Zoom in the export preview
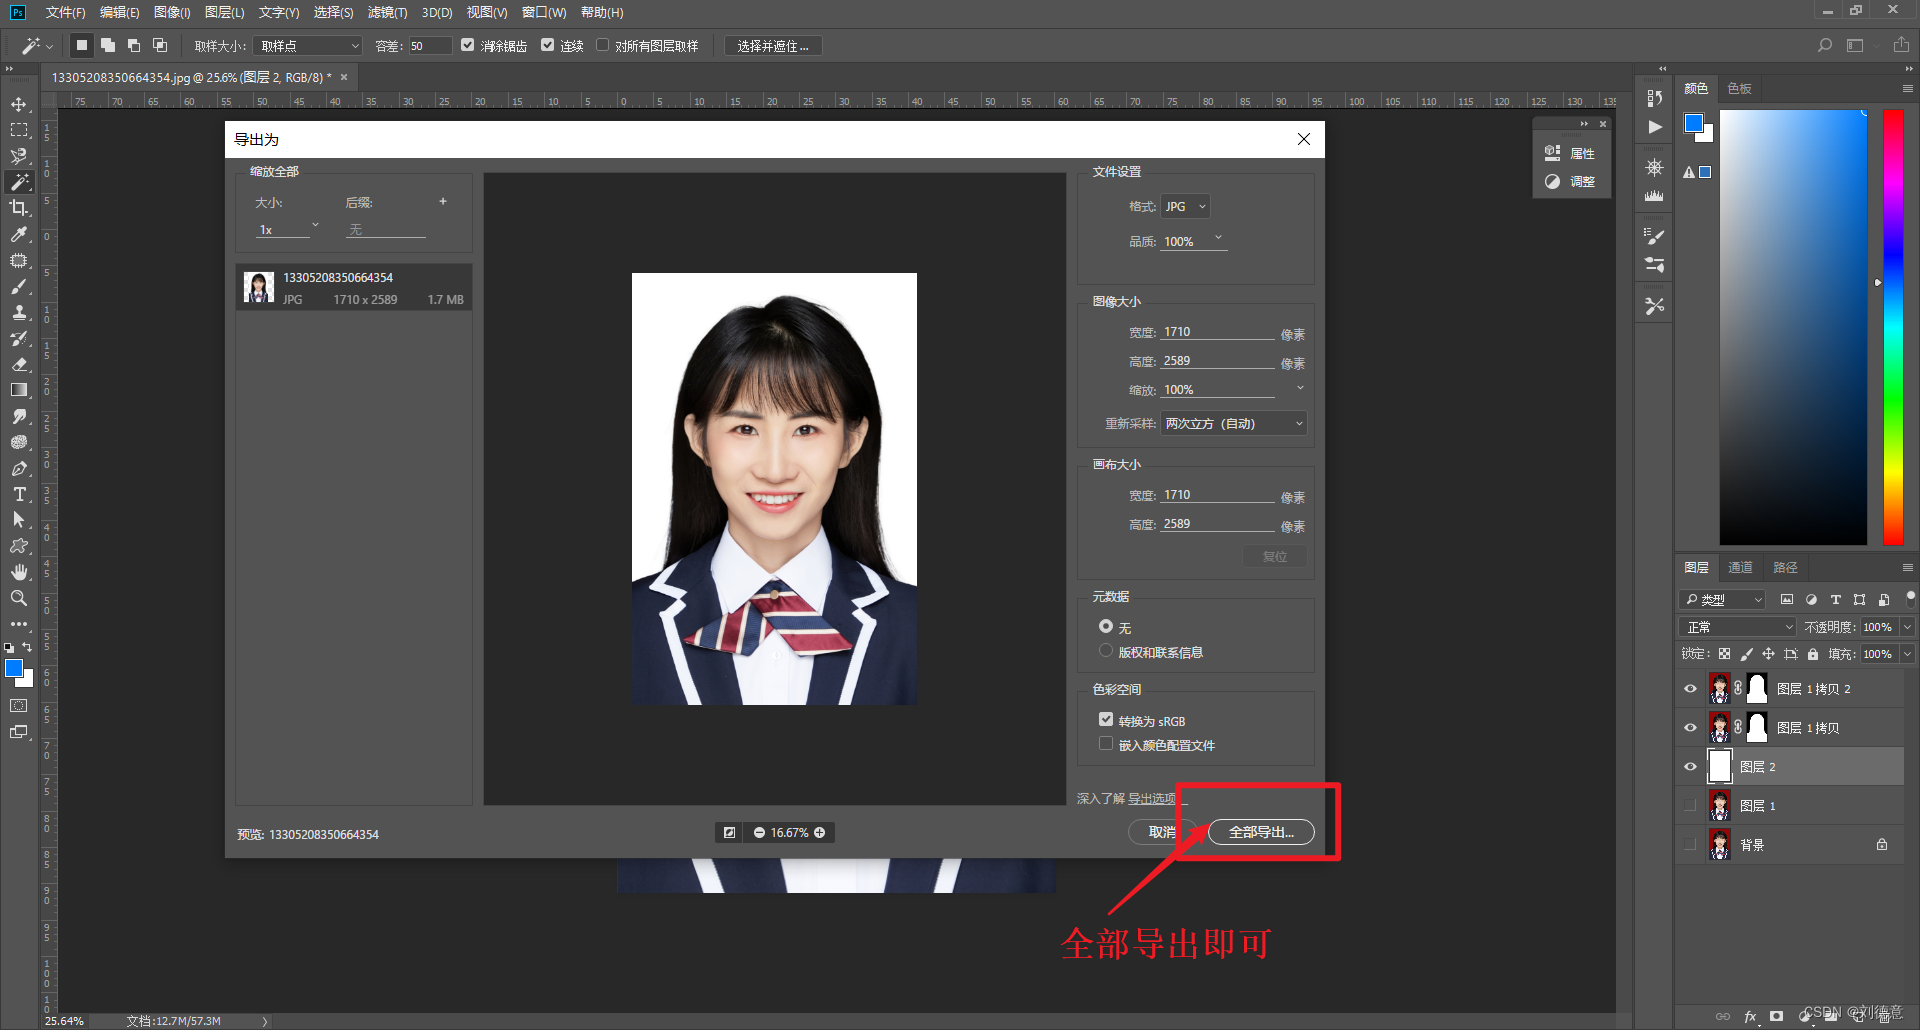The height and width of the screenshot is (1030, 1920). point(820,832)
